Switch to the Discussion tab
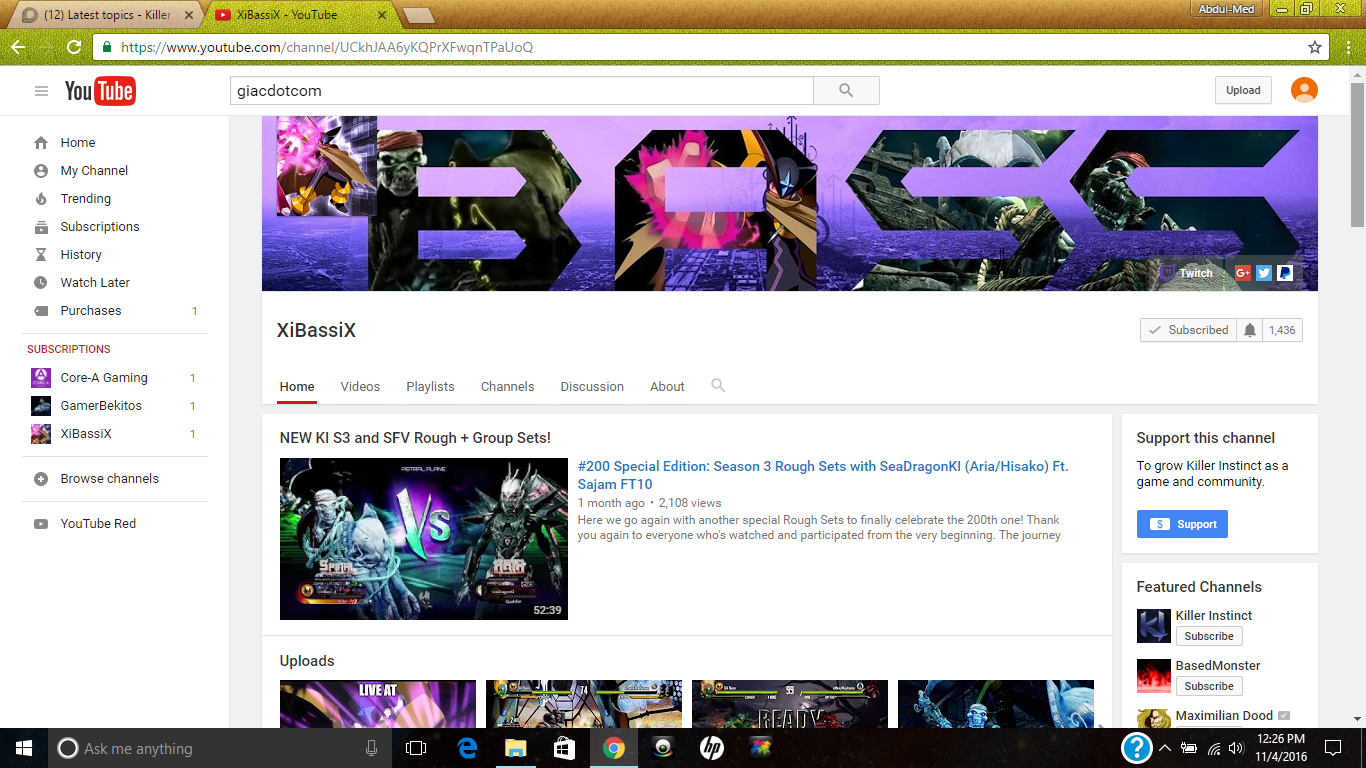Screen dimensions: 1366x768 (592, 386)
